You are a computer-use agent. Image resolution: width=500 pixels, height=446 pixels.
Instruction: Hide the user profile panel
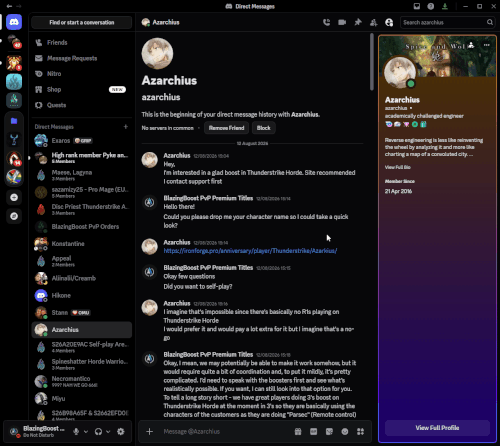389,22
